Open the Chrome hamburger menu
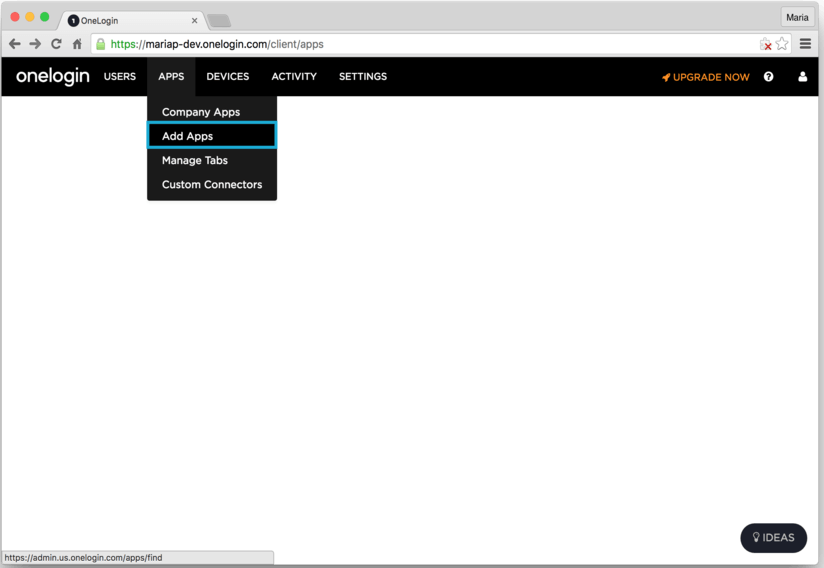824x568 pixels. 805,44
